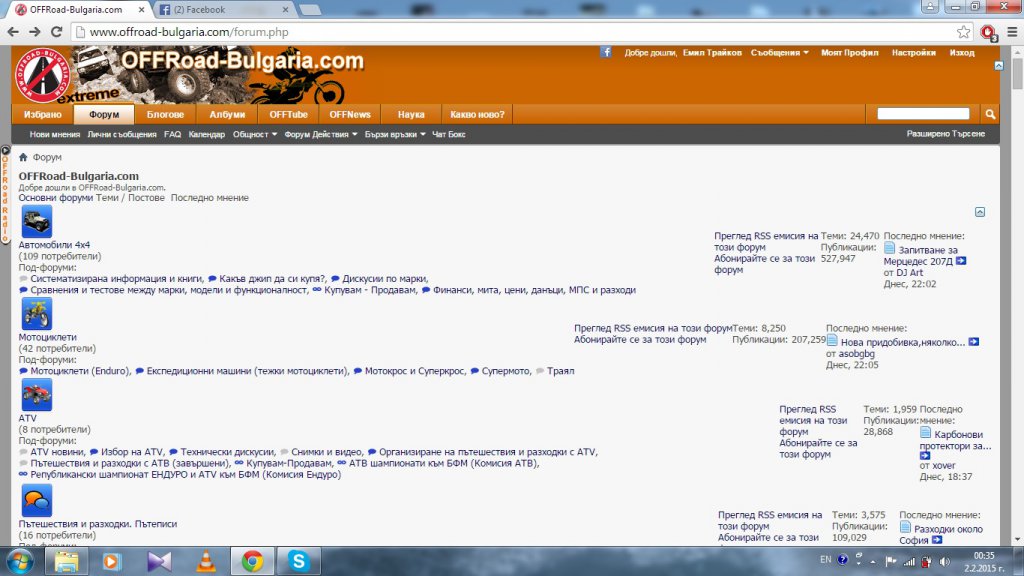Switch to the Блогове tab
Viewport: 1024px width, 576px height.
coord(165,114)
